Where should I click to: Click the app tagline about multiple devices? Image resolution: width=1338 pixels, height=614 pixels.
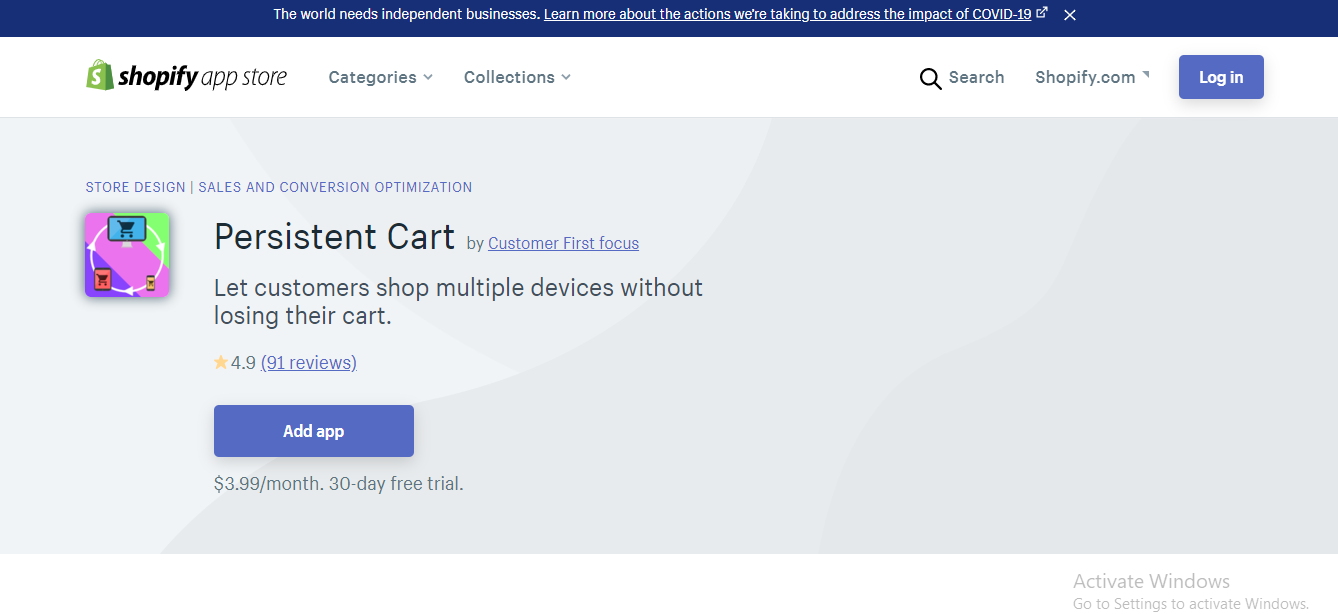(458, 301)
